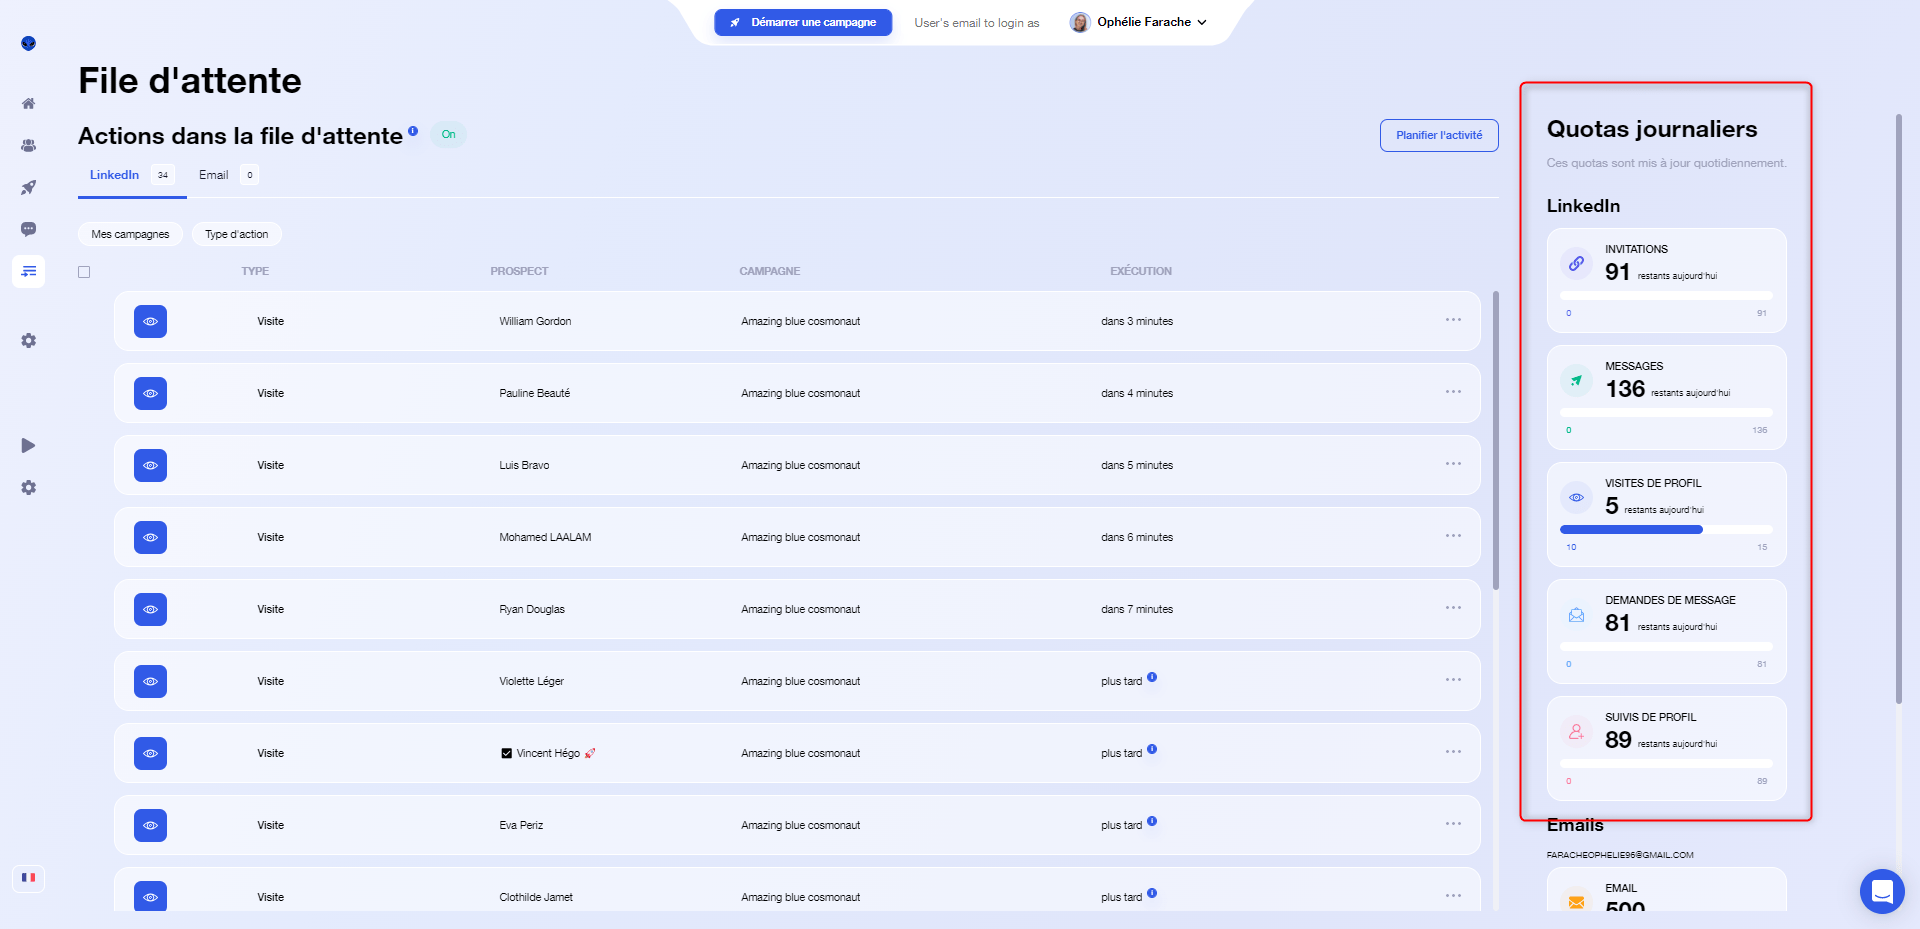
Task: Click info icon beside queue actions title
Action: (x=413, y=131)
